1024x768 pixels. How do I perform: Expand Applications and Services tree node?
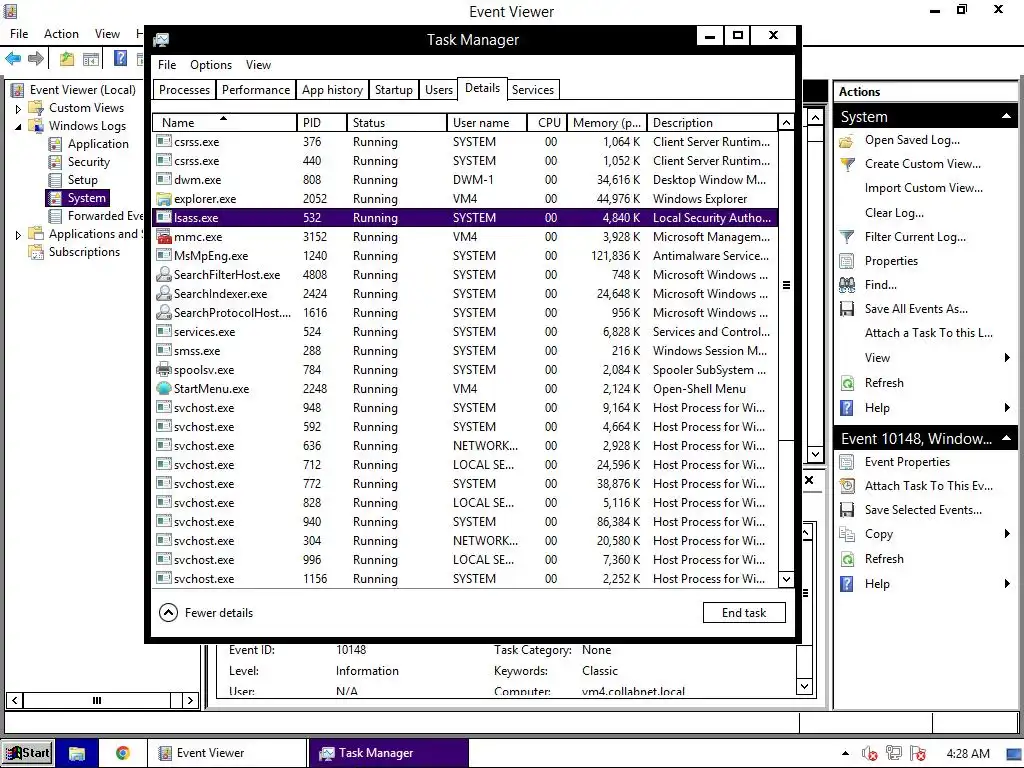tap(18, 234)
